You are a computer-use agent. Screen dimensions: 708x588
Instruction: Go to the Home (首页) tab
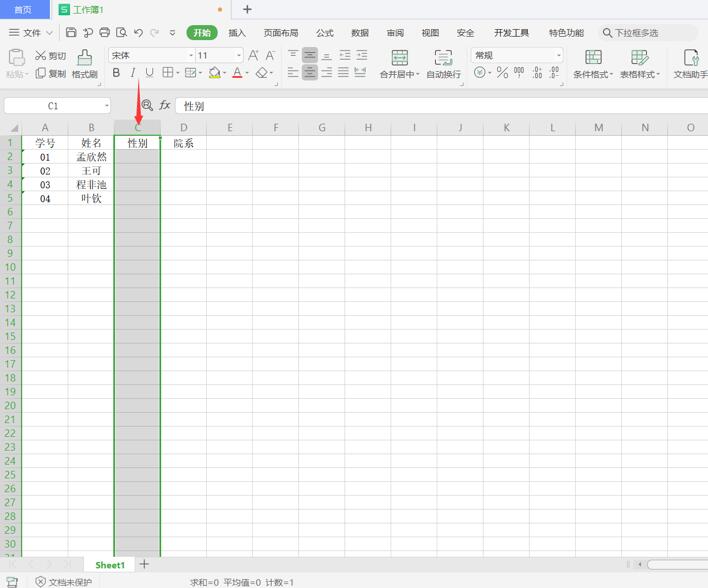point(23,9)
